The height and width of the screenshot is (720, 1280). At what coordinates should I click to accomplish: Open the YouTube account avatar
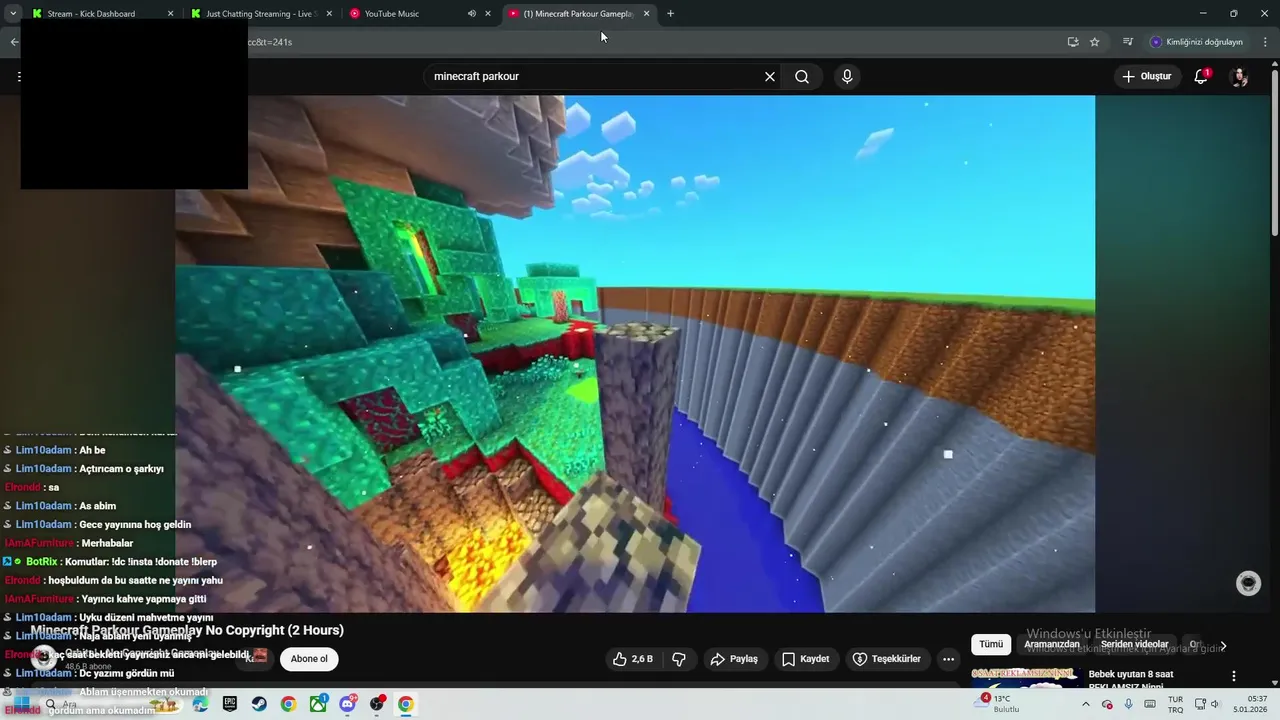(x=1239, y=77)
